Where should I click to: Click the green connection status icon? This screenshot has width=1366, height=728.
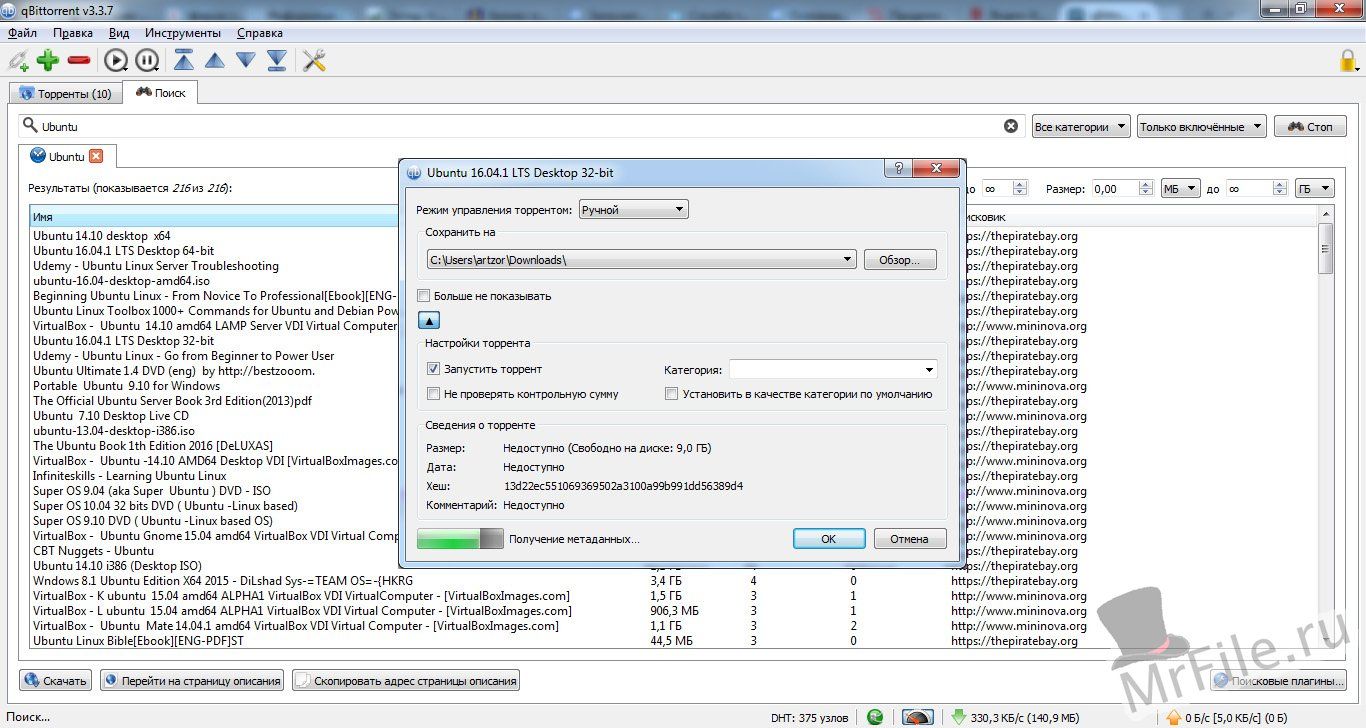[x=875, y=717]
